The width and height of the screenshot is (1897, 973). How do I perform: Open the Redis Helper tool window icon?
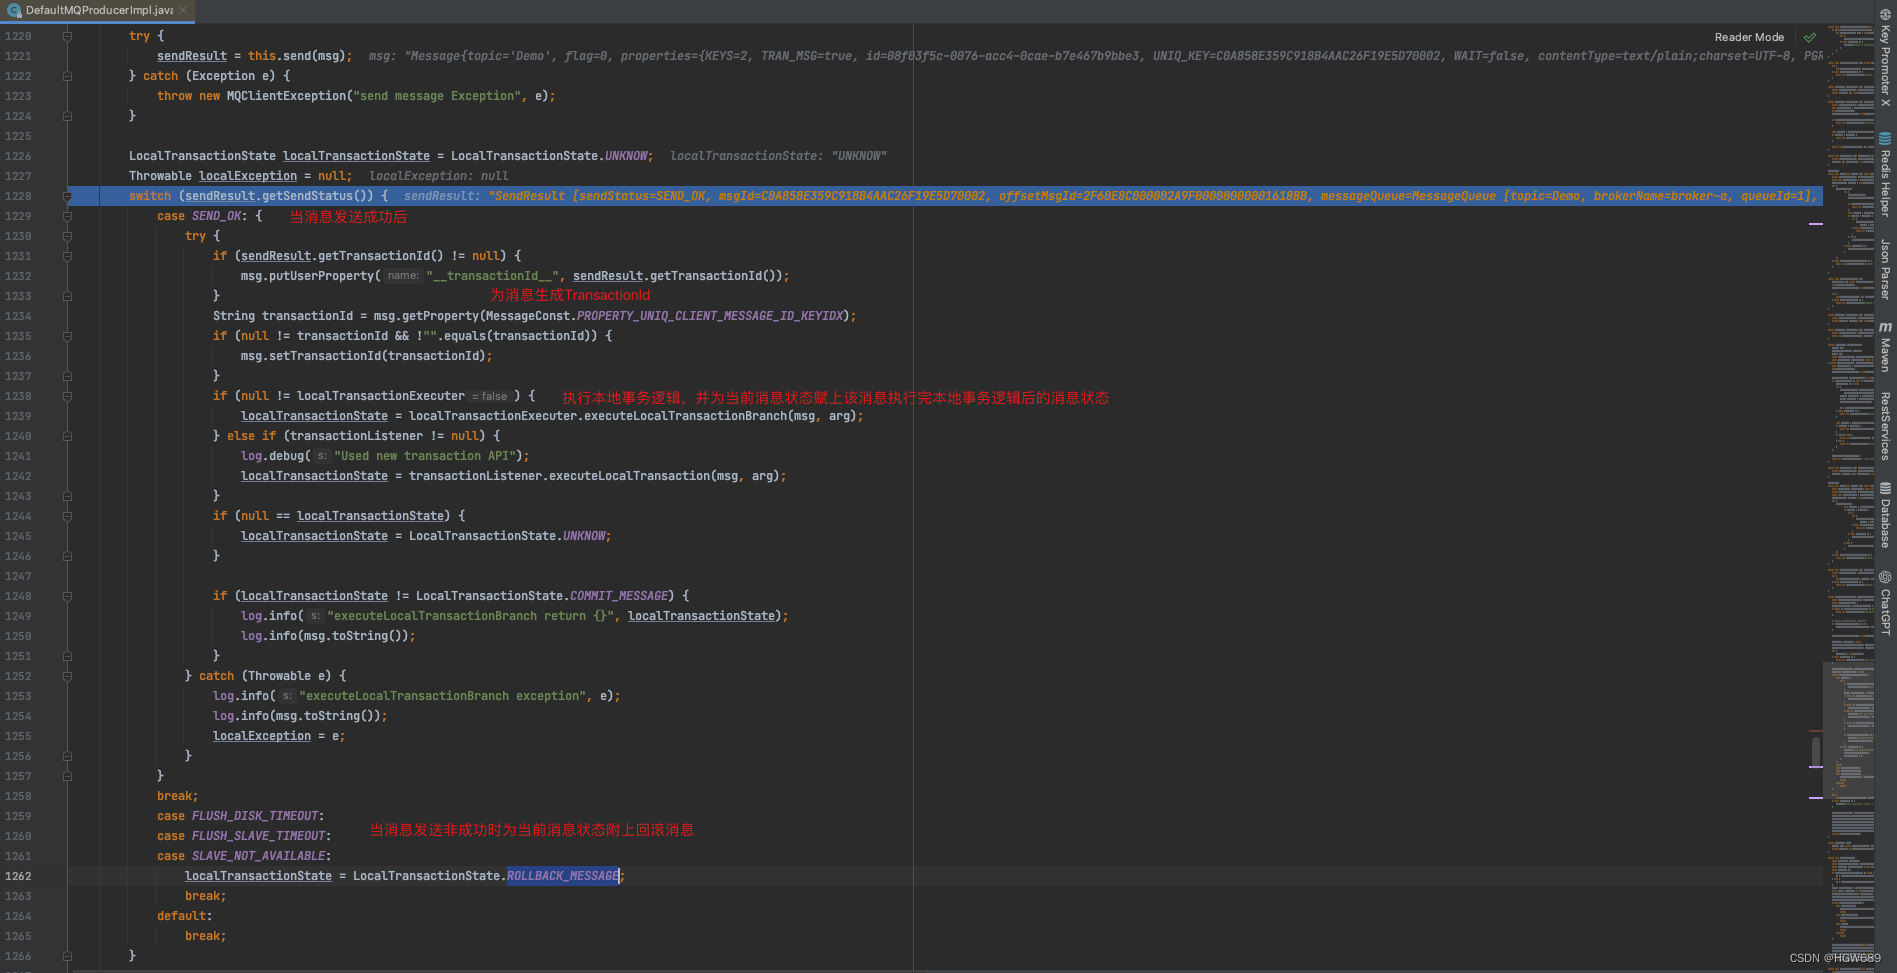[x=1885, y=139]
